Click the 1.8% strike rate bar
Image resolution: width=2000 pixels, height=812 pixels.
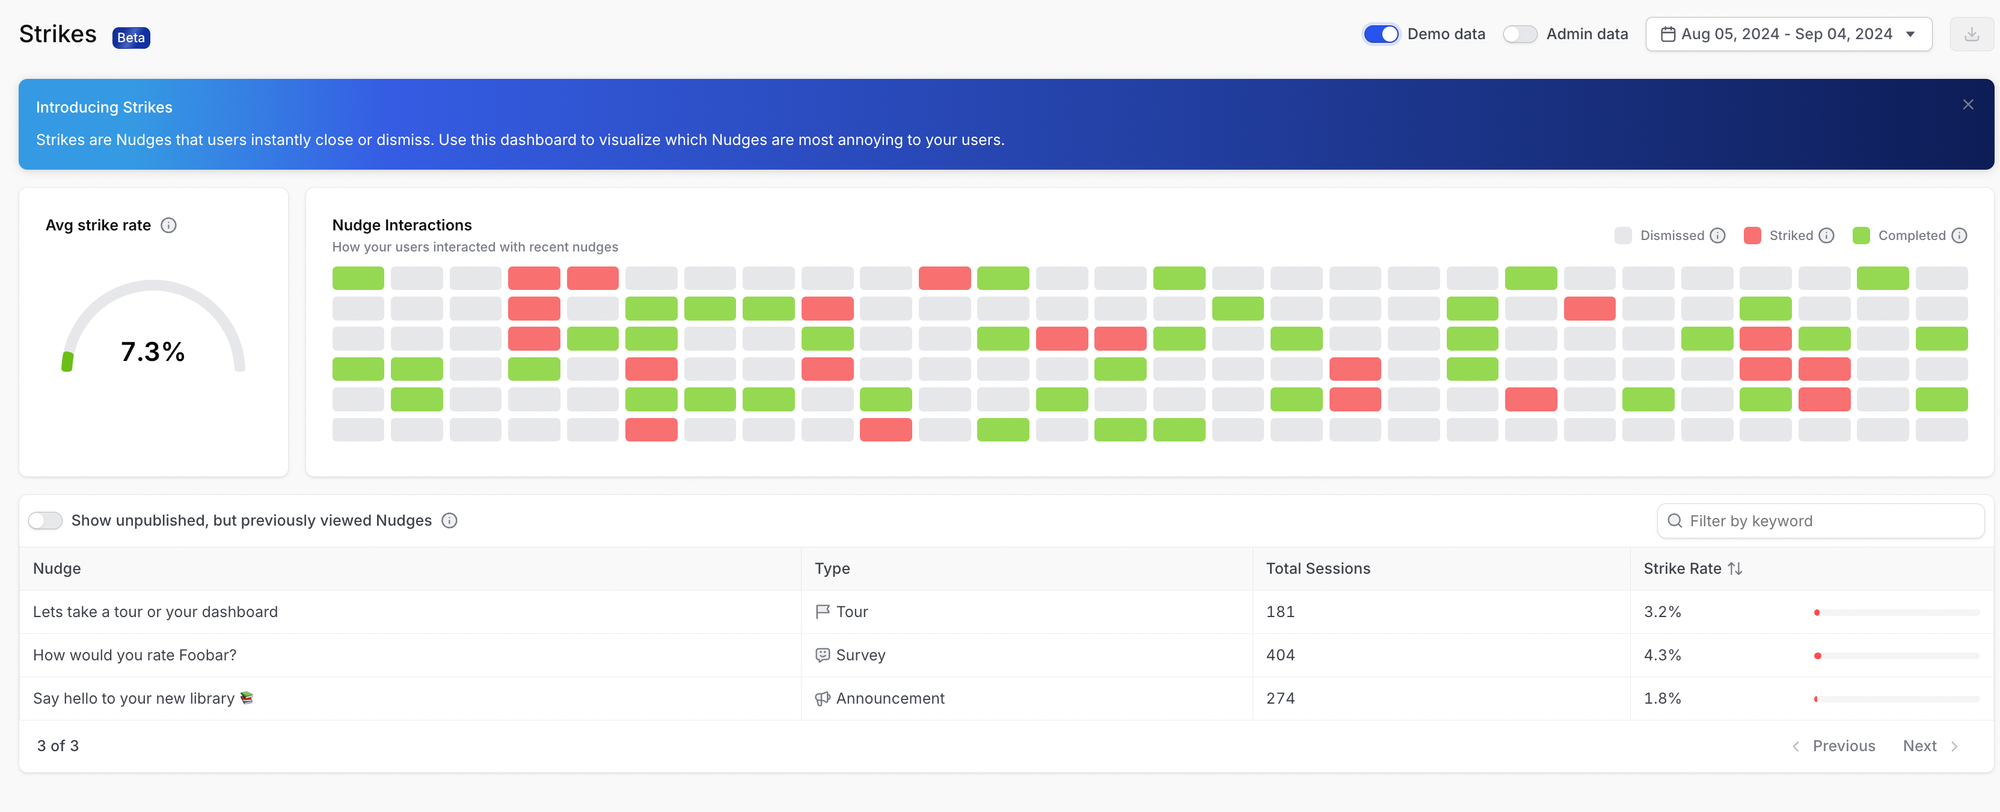(x=1897, y=699)
